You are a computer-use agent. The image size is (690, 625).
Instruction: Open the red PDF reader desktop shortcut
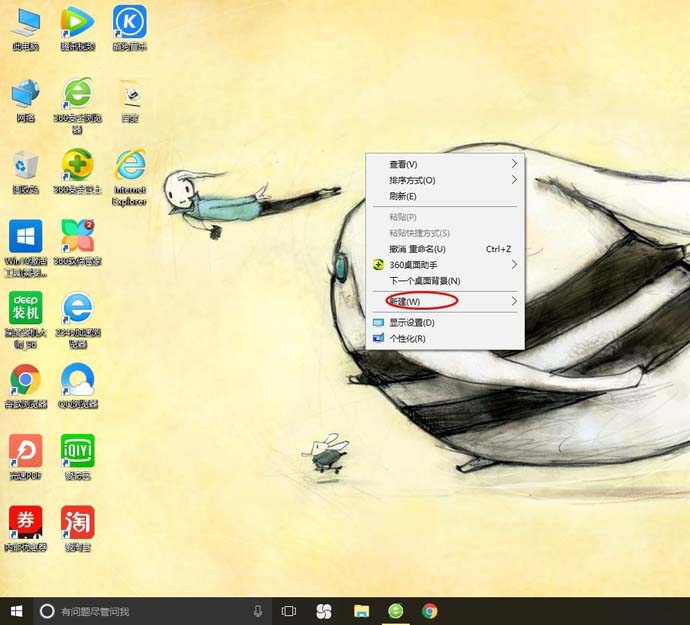pos(26,457)
